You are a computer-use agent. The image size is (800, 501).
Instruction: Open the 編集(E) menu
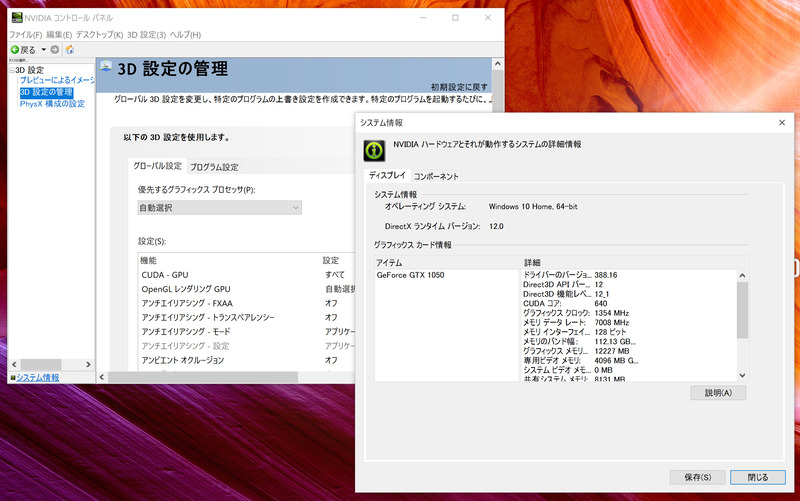pos(59,35)
